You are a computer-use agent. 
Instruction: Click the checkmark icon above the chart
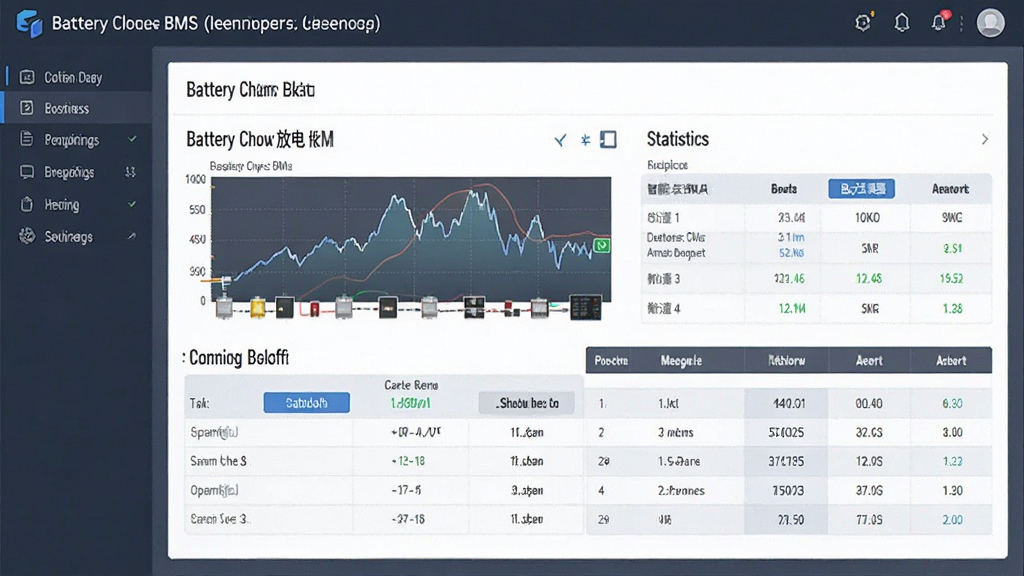pos(560,140)
